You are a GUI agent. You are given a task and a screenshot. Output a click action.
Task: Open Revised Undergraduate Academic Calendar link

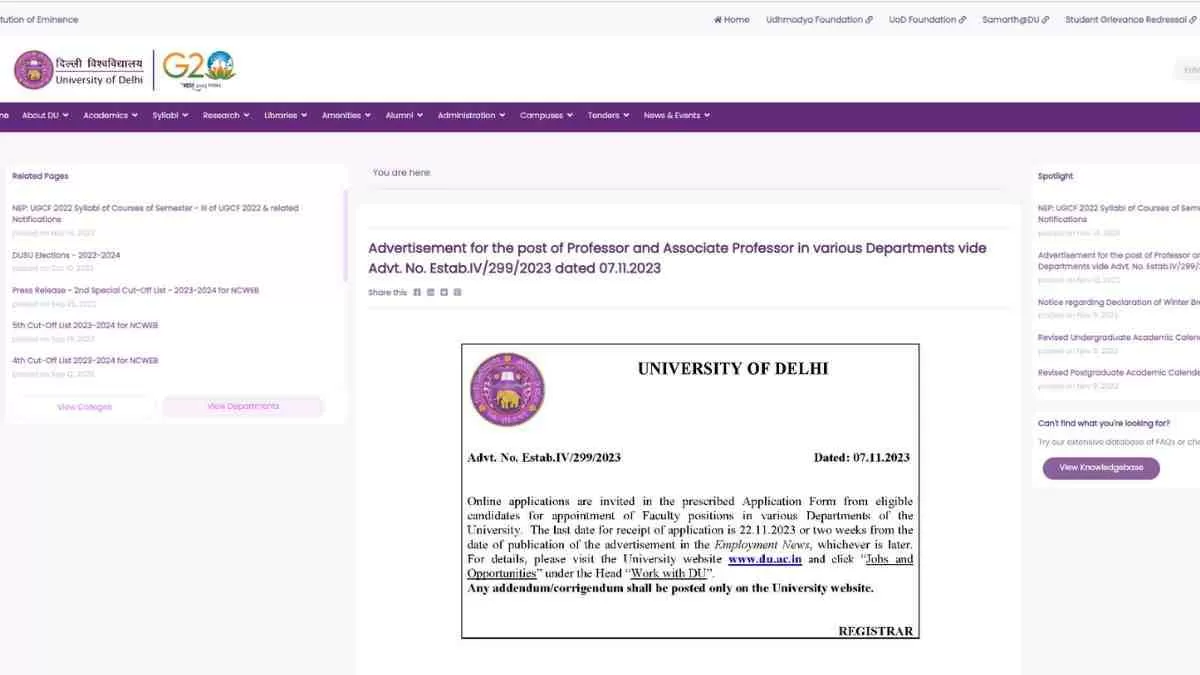[x=1119, y=338]
